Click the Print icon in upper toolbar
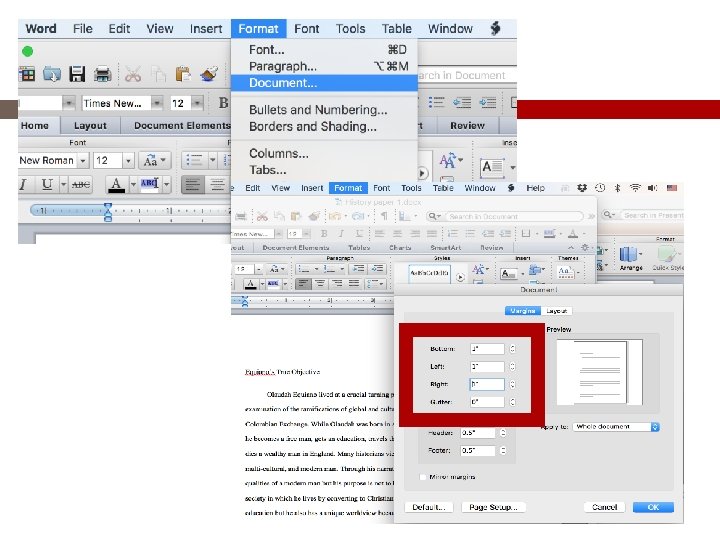The image size is (720, 540). 102,74
